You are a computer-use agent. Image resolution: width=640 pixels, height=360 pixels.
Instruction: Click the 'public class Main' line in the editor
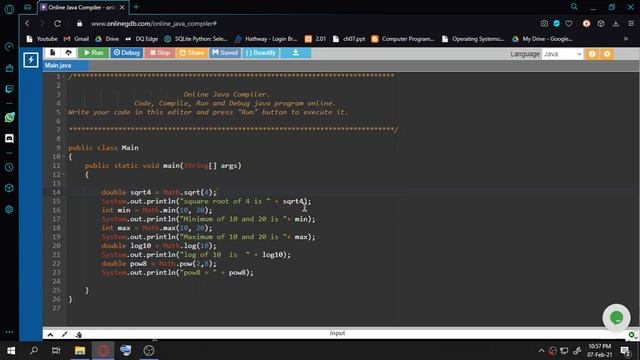103,148
